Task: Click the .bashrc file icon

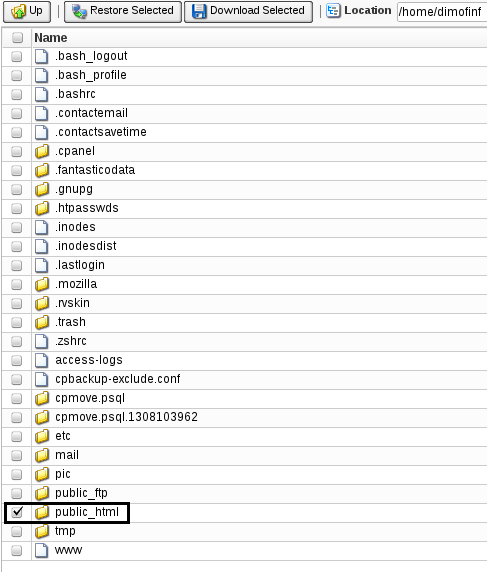Action: (x=41, y=94)
